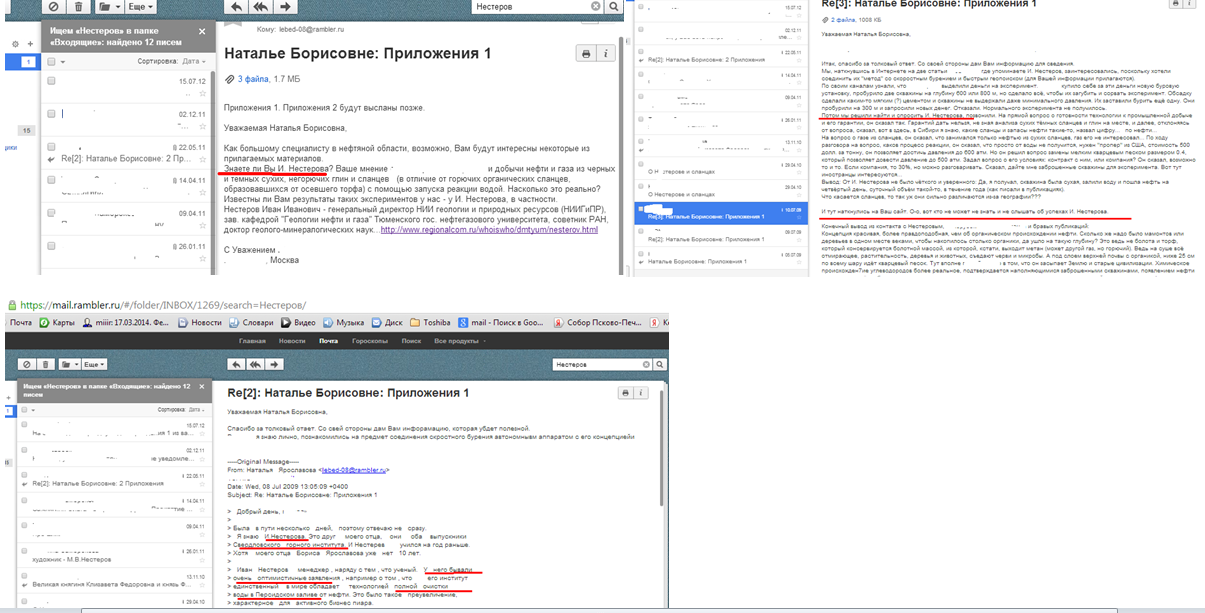Reply to the 'Наталье Борисовне: Приложения 1' email
Screen dimensions: 1205x613
[237, 6]
